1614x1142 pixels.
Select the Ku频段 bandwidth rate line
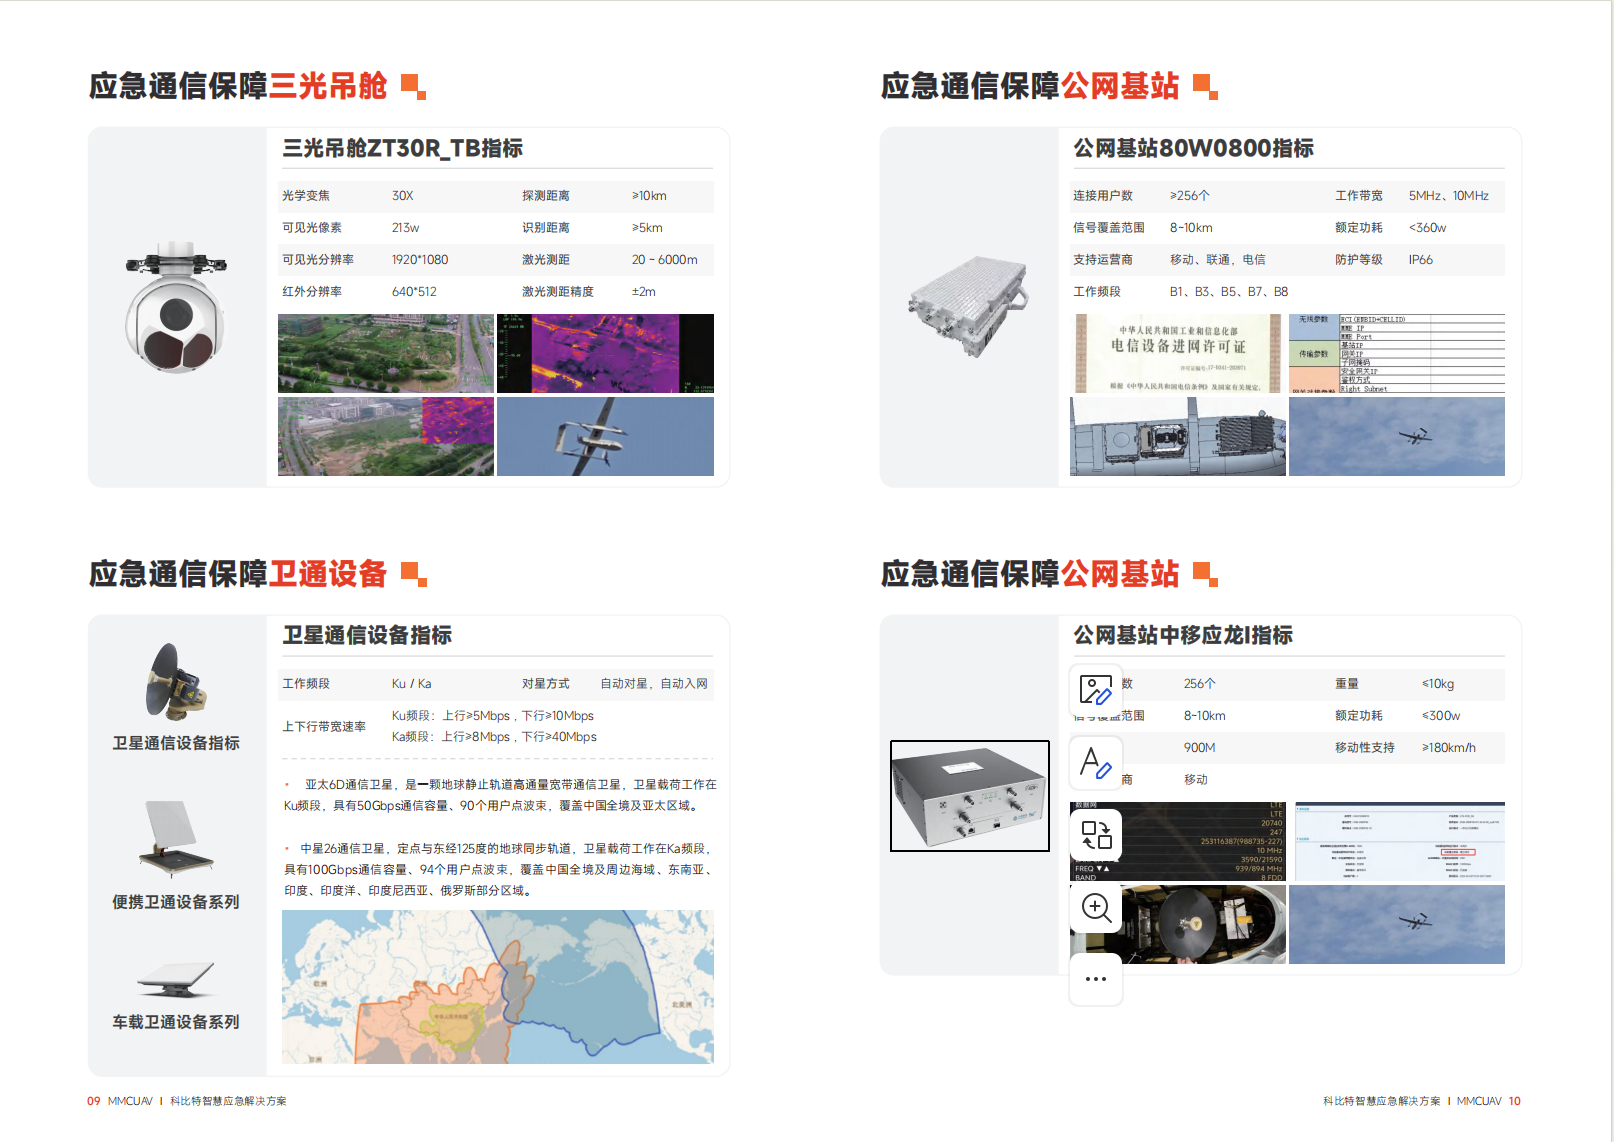click(x=493, y=716)
